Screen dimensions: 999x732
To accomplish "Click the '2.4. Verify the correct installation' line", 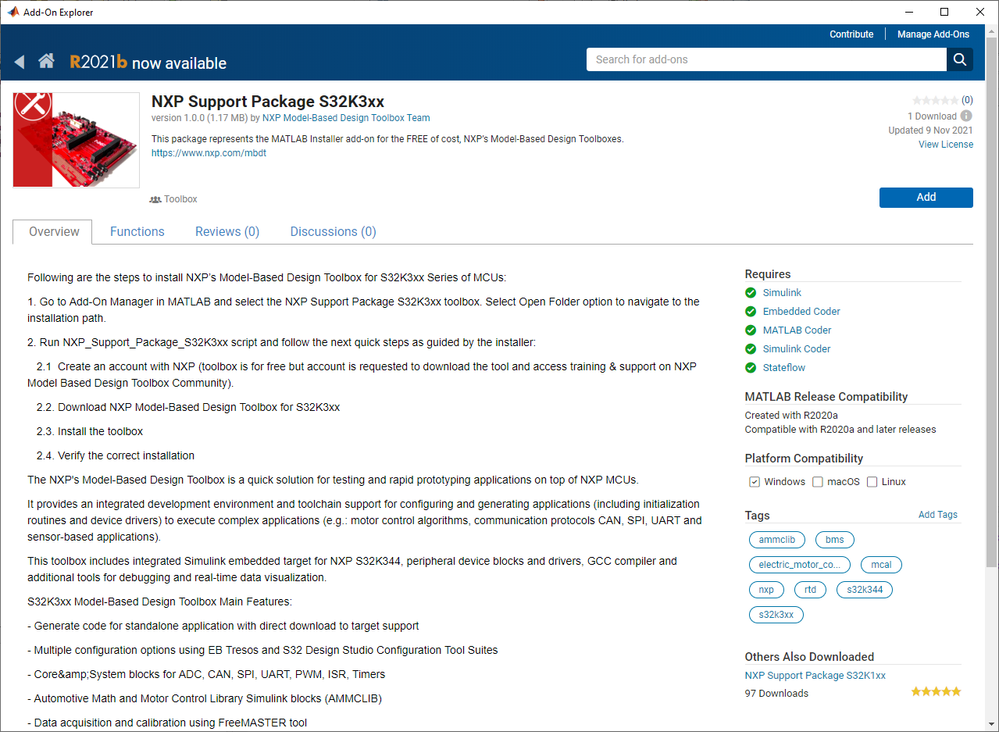I will 115,456.
